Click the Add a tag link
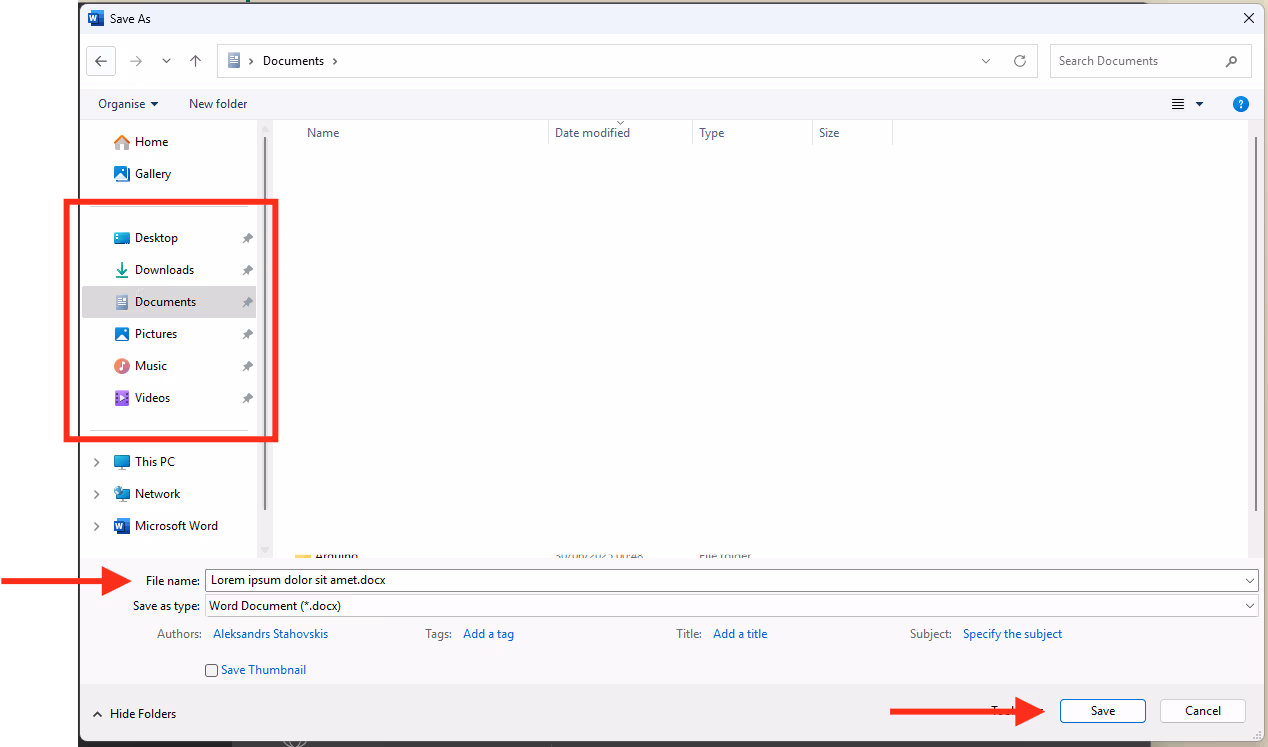Screen dimensions: 1268x747 point(488,634)
